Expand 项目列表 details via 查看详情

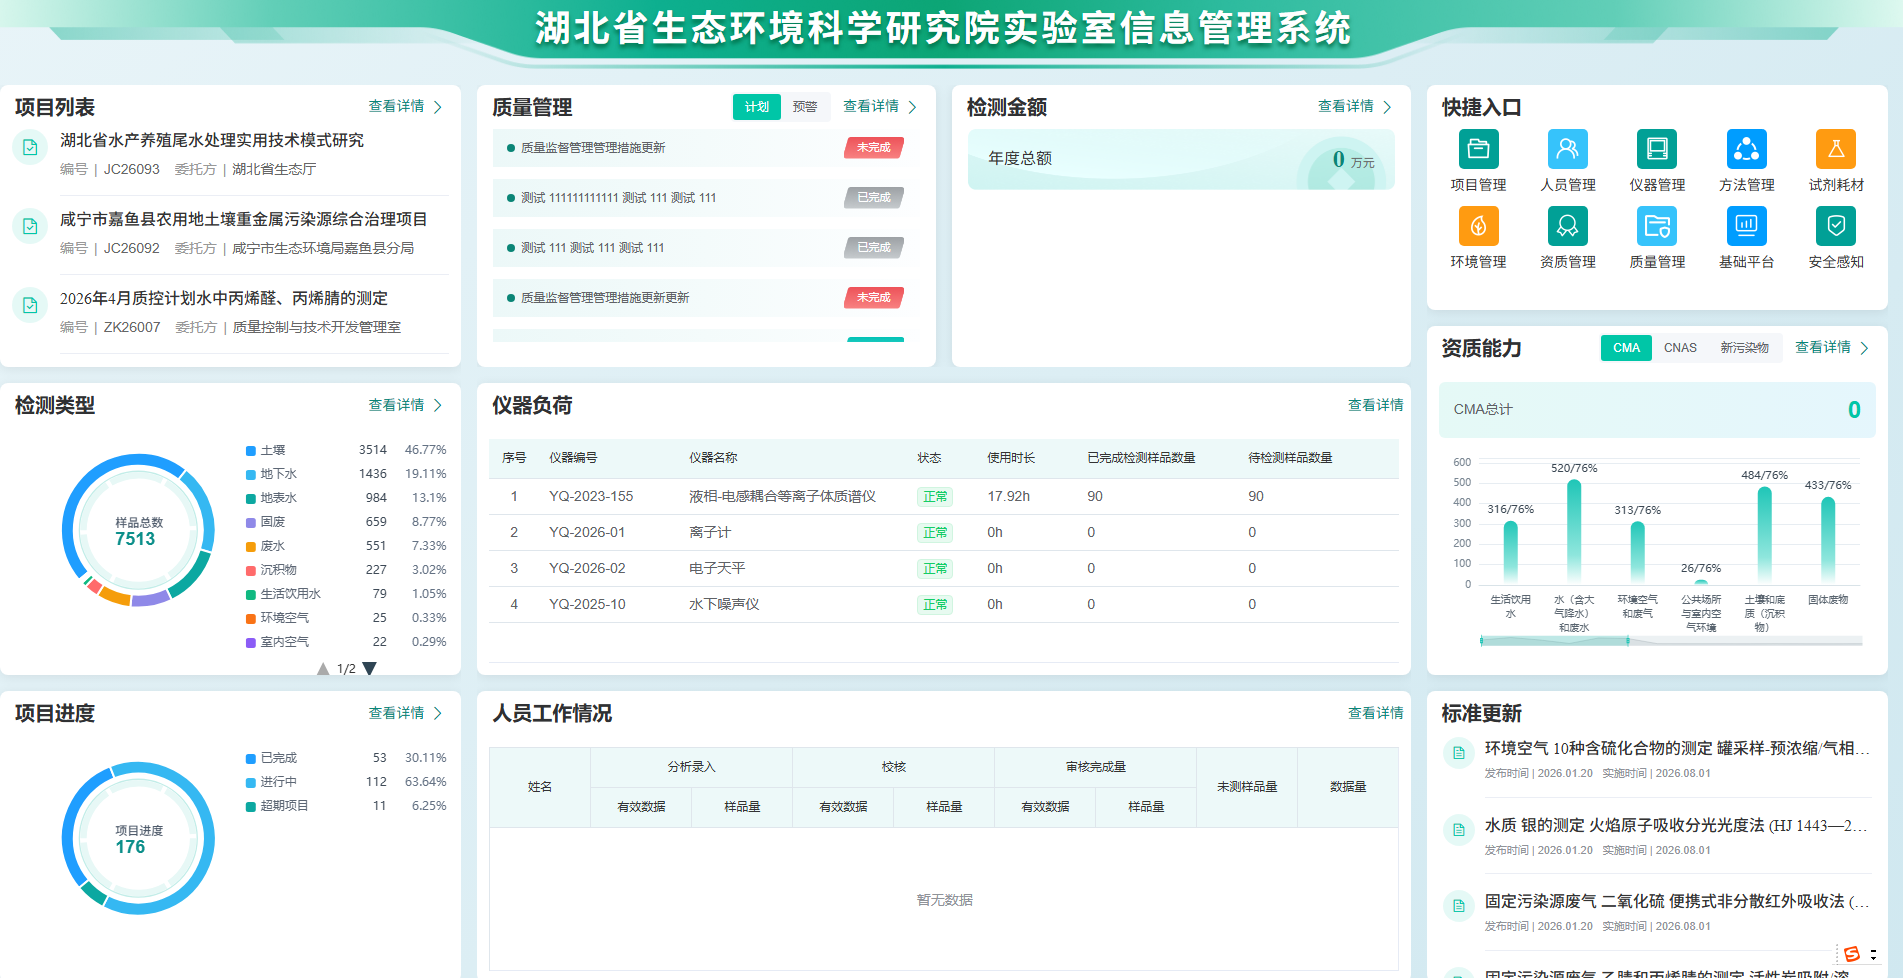tap(405, 106)
